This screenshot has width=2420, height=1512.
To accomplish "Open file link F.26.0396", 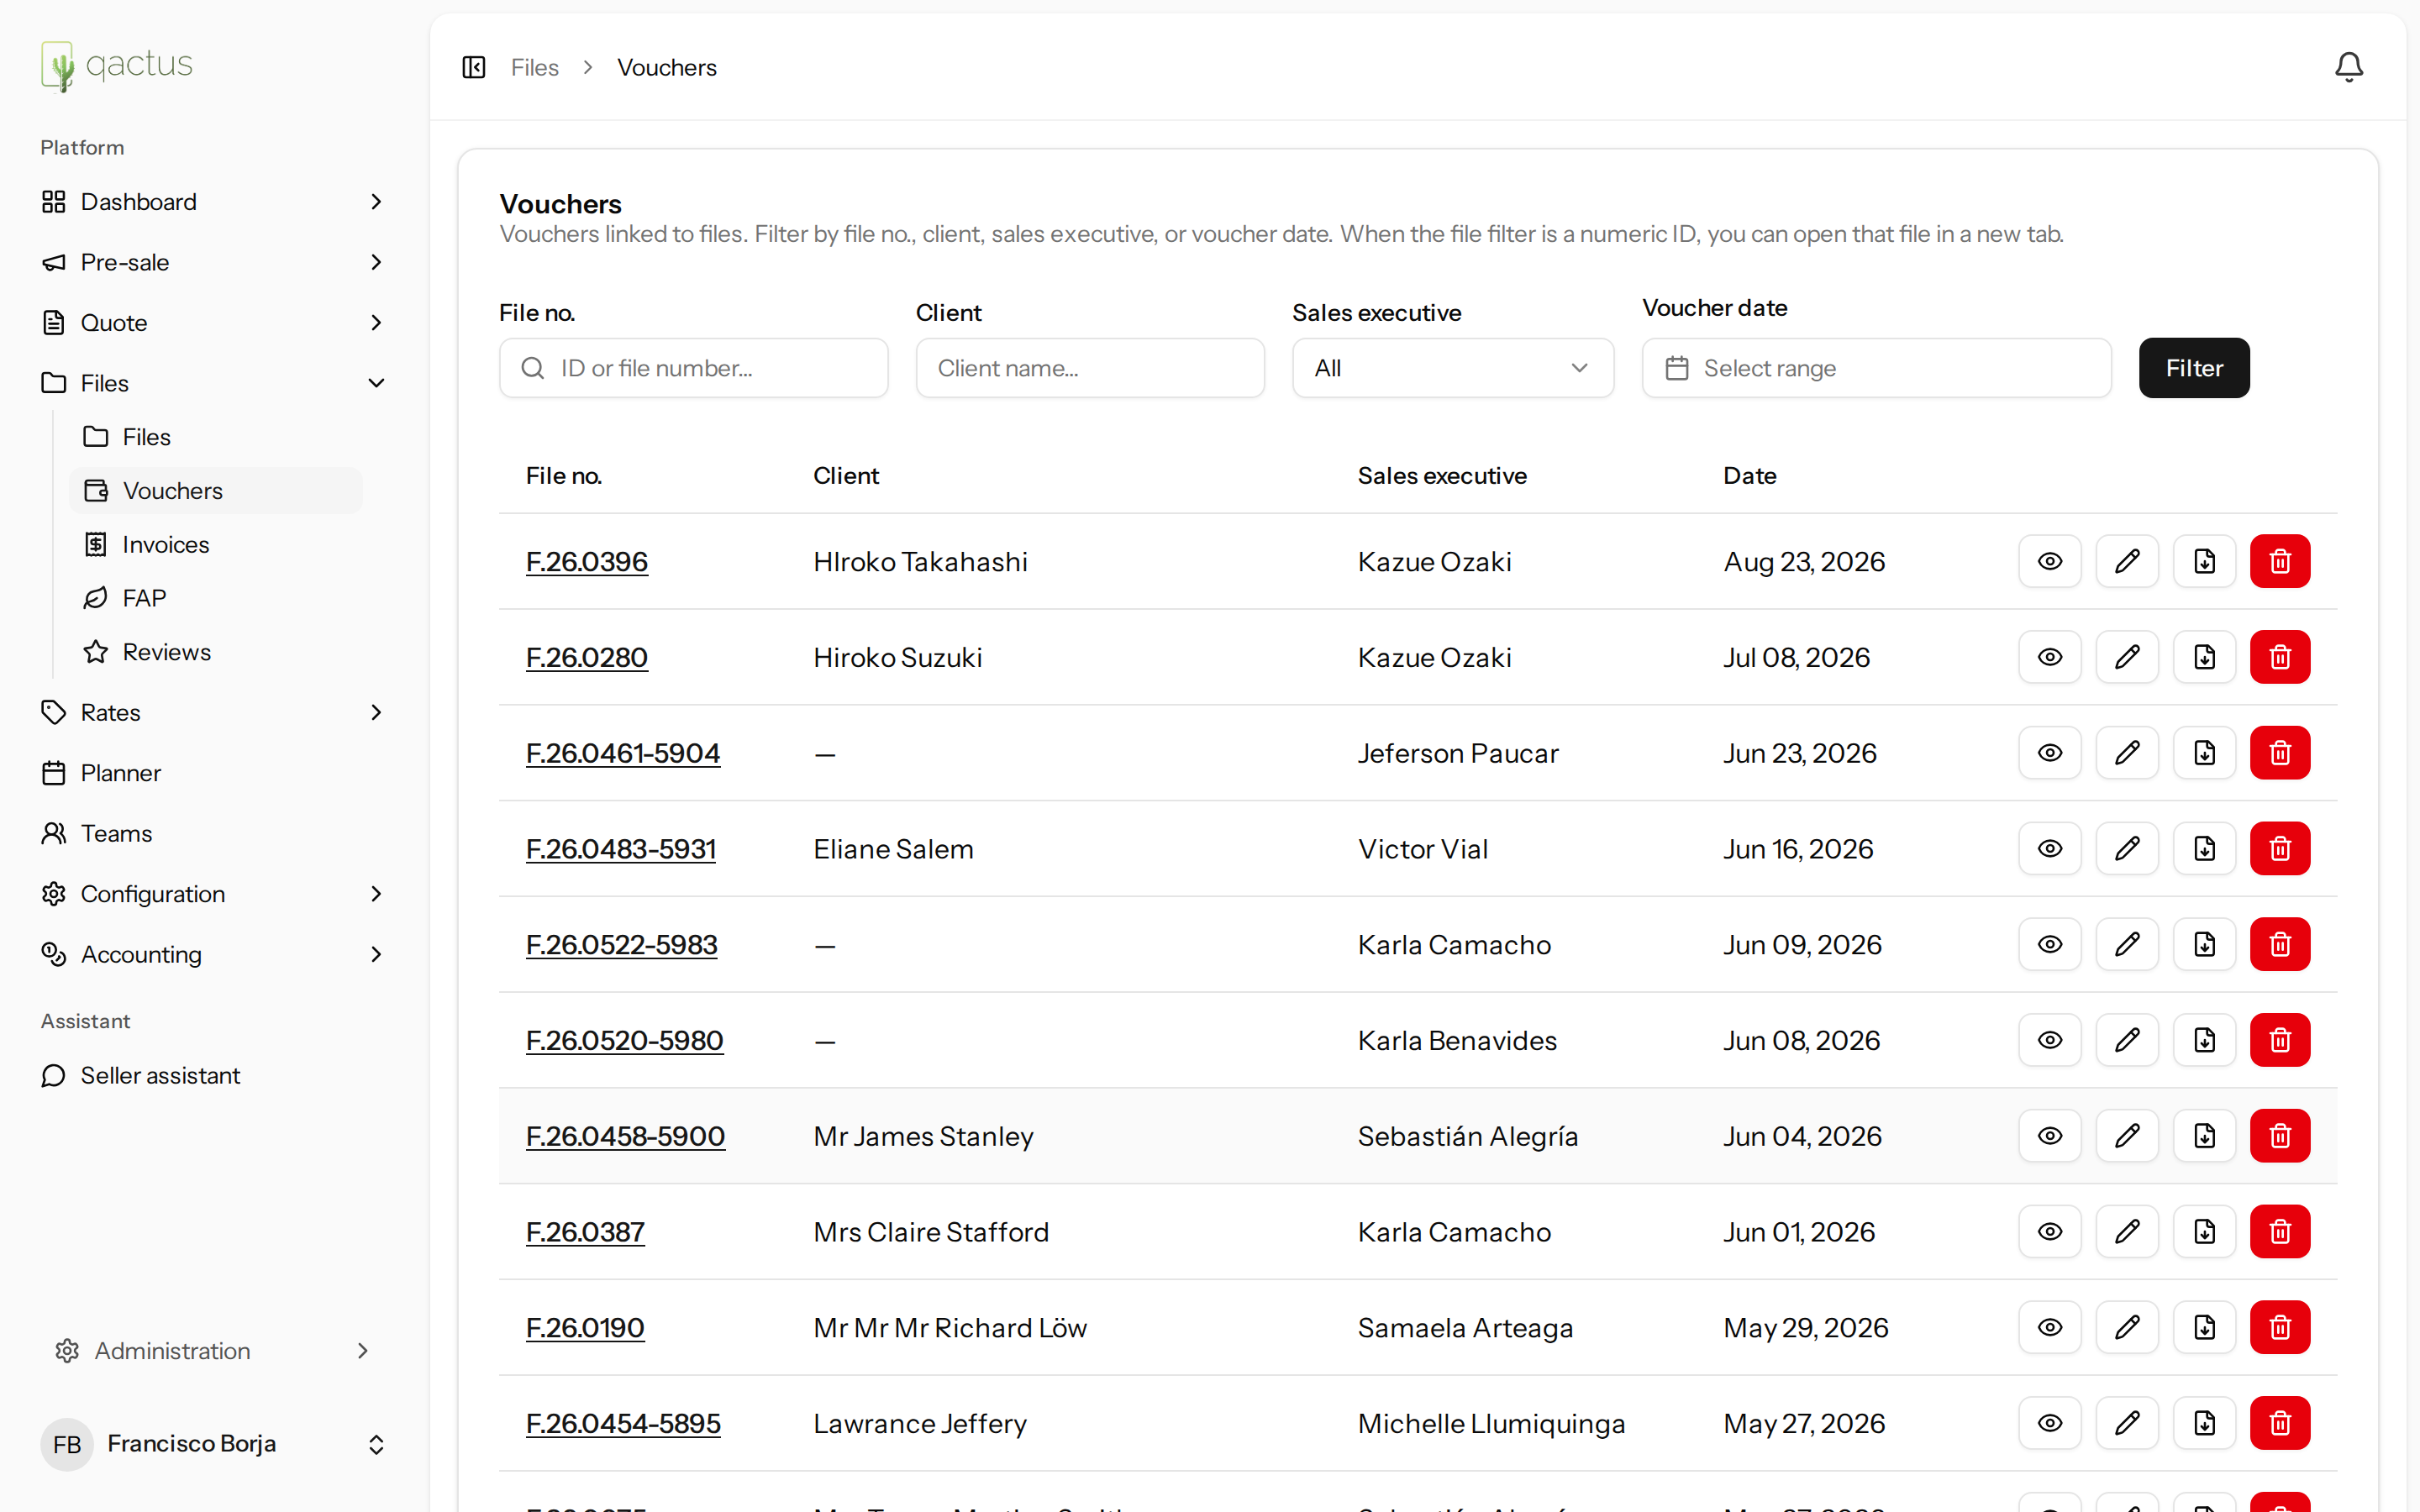I will [x=587, y=562].
